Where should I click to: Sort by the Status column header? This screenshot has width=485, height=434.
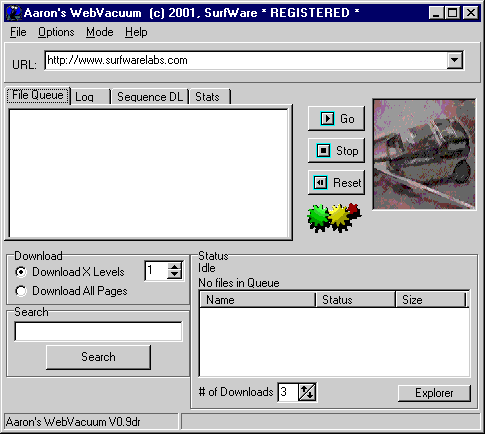tap(355, 300)
